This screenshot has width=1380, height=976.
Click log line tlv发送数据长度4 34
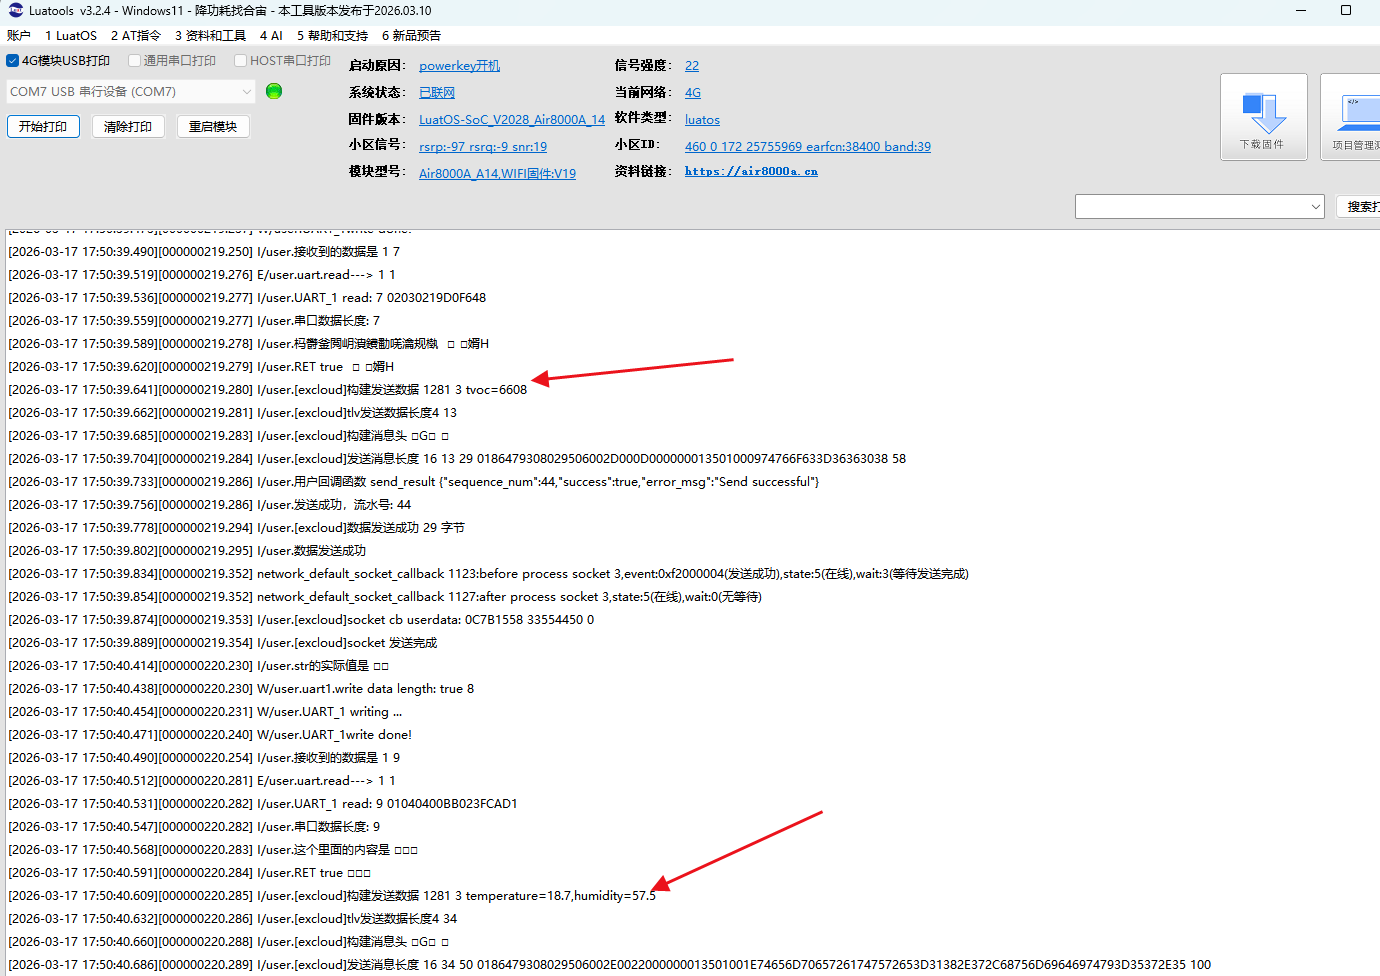click(233, 919)
